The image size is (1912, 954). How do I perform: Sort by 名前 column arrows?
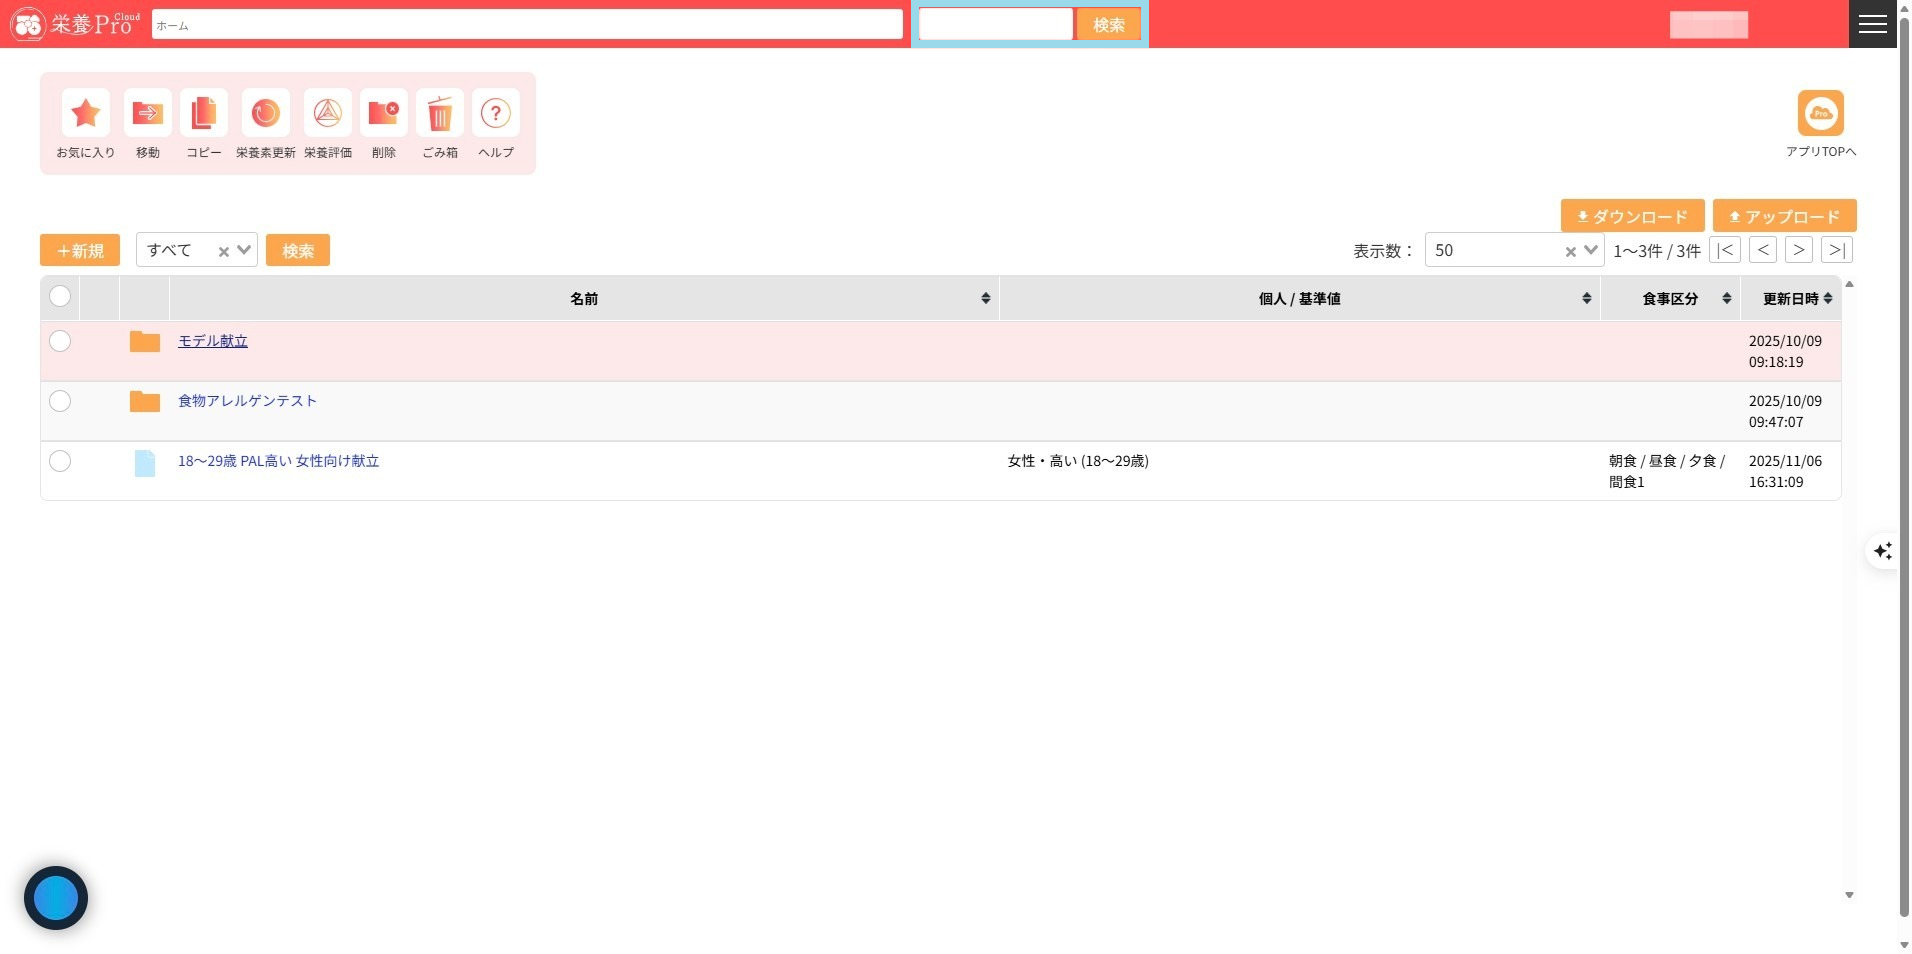pos(985,299)
